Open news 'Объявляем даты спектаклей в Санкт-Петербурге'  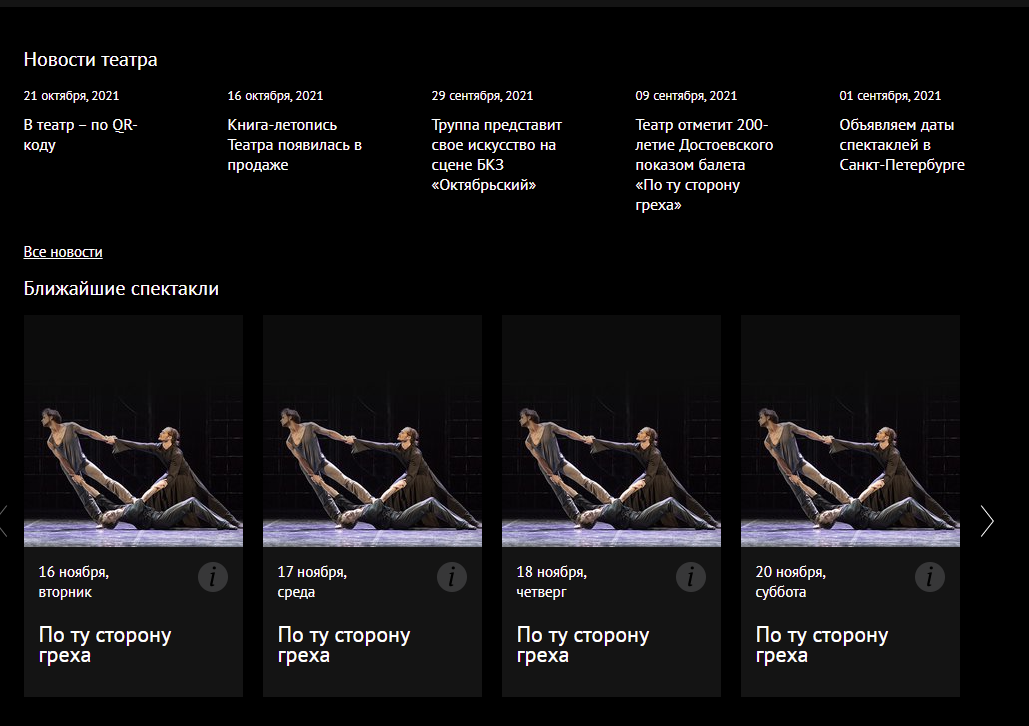tap(902, 145)
